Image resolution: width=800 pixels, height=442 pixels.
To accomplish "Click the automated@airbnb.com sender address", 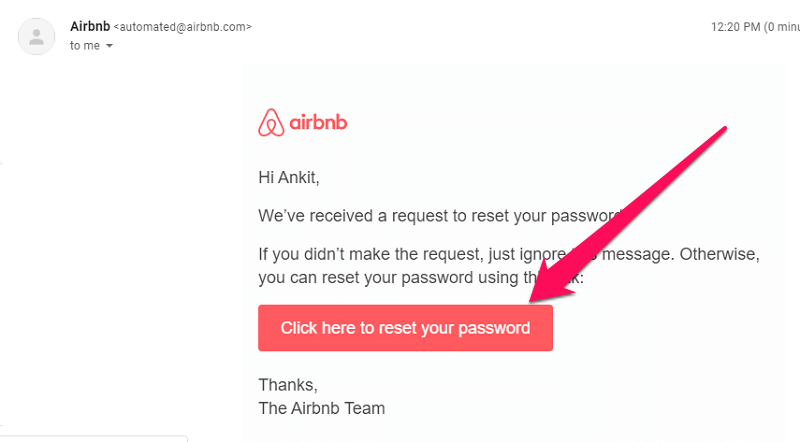I will click(183, 27).
